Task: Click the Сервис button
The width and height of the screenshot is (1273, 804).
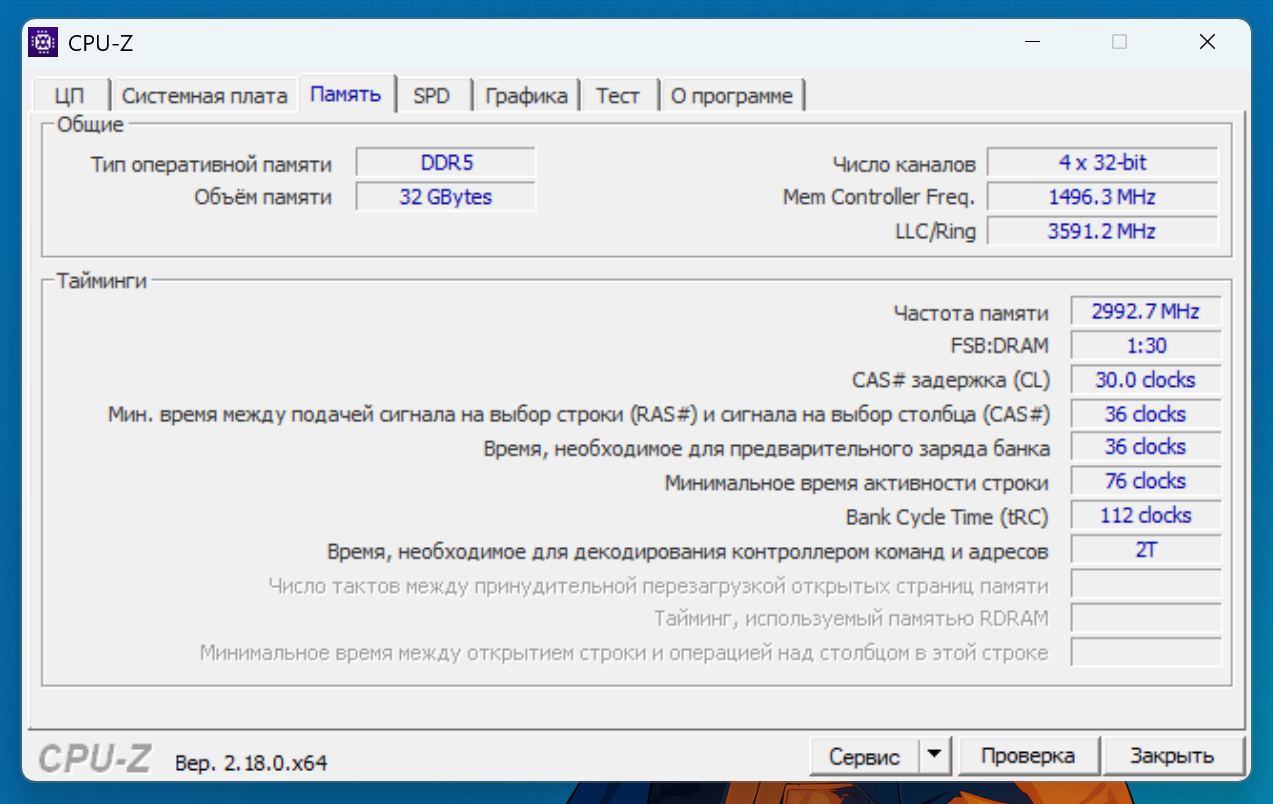Action: point(864,756)
